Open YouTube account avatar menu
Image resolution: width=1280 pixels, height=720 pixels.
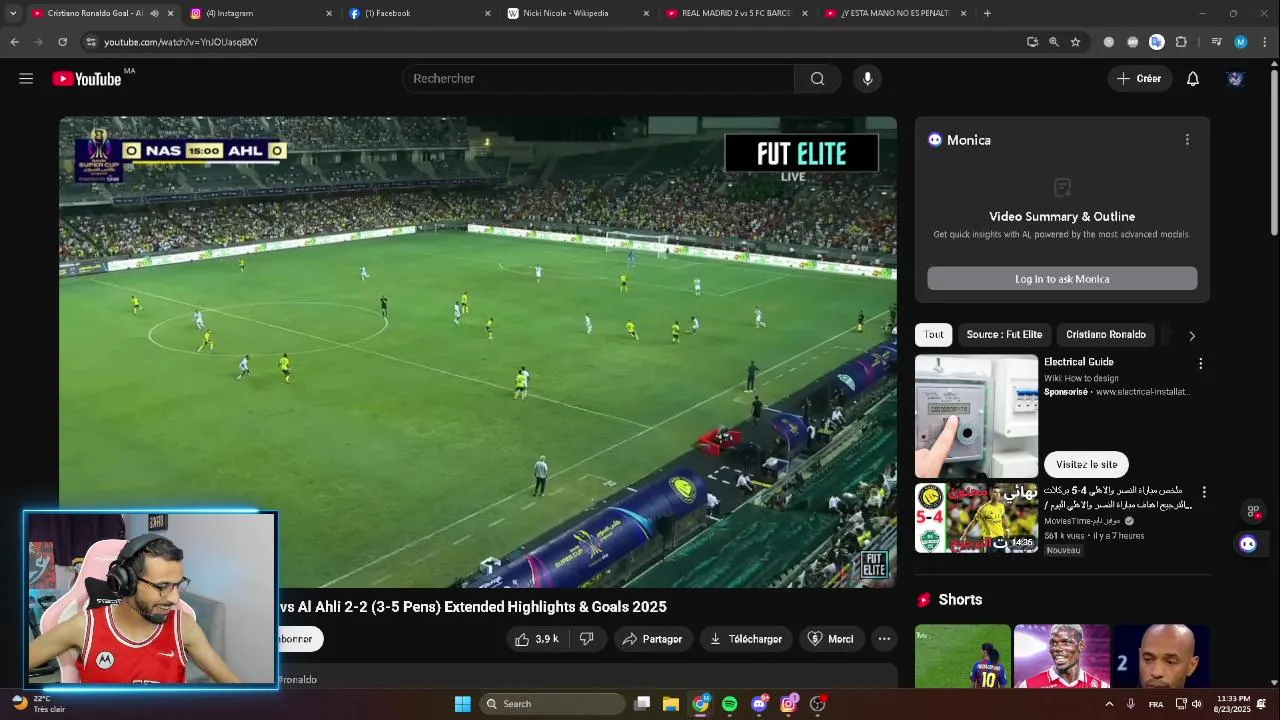pyautogui.click(x=1235, y=78)
